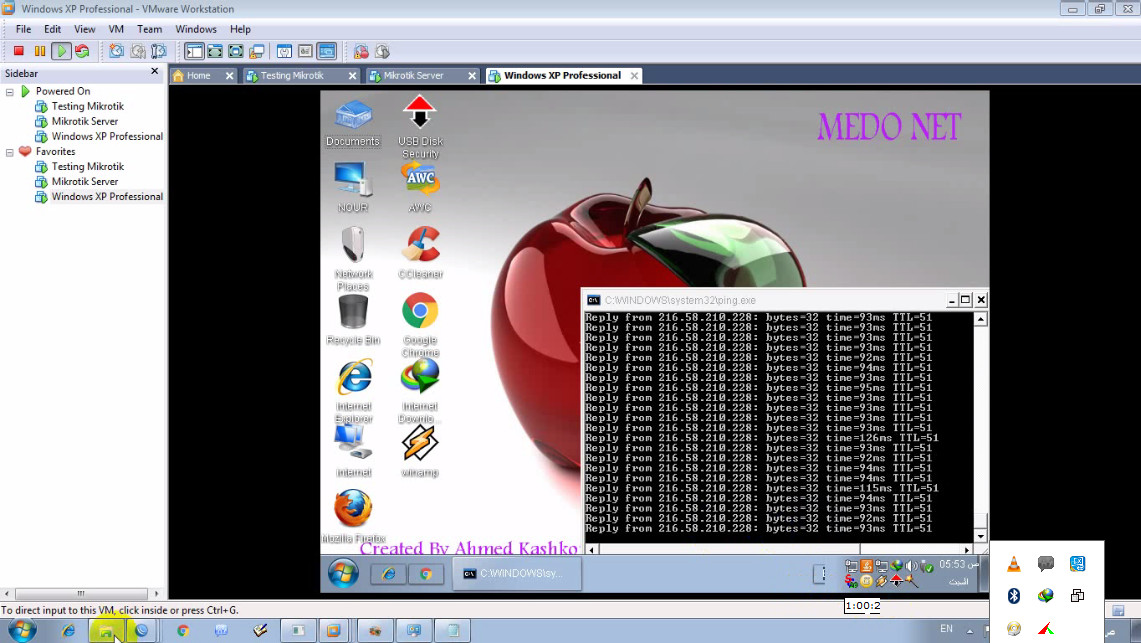The image size is (1141, 643).
Task: Select Windows XP Professional under Favorites
Action: pyautogui.click(x=107, y=196)
